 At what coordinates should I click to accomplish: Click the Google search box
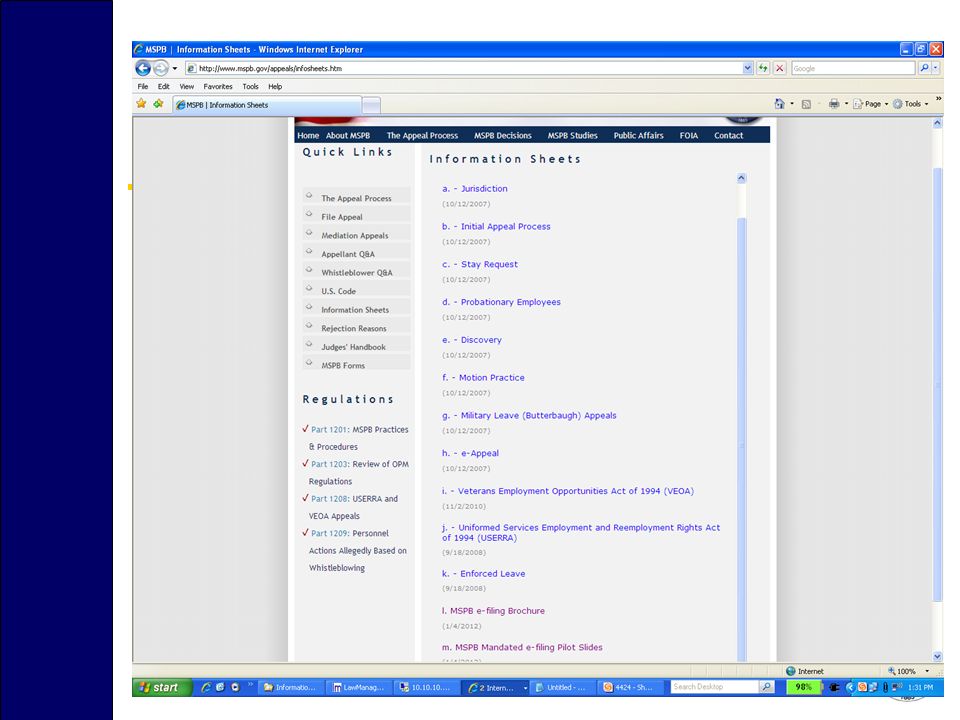click(853, 69)
